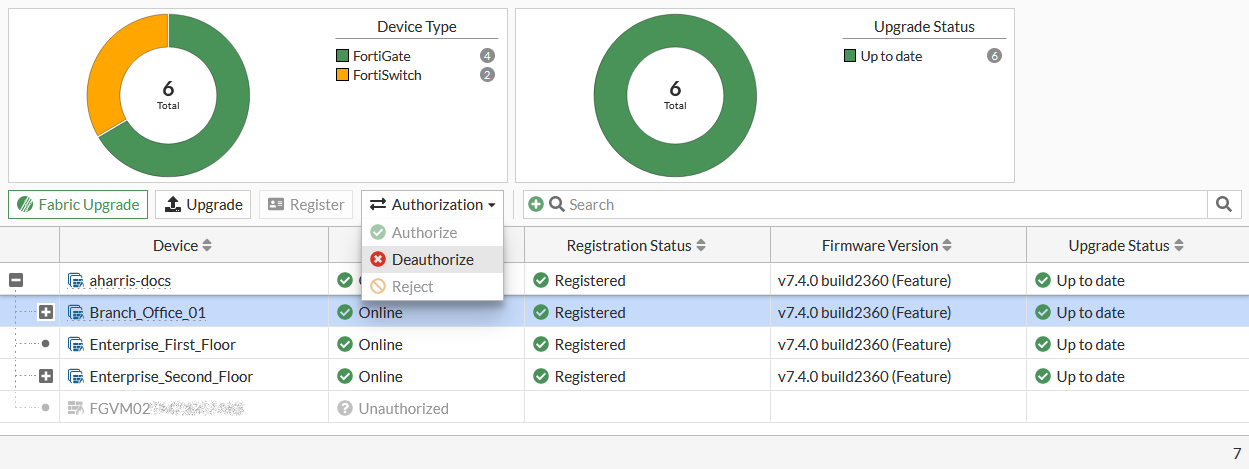Sort by Device column arrows
The image size is (1249, 469).
click(x=207, y=245)
